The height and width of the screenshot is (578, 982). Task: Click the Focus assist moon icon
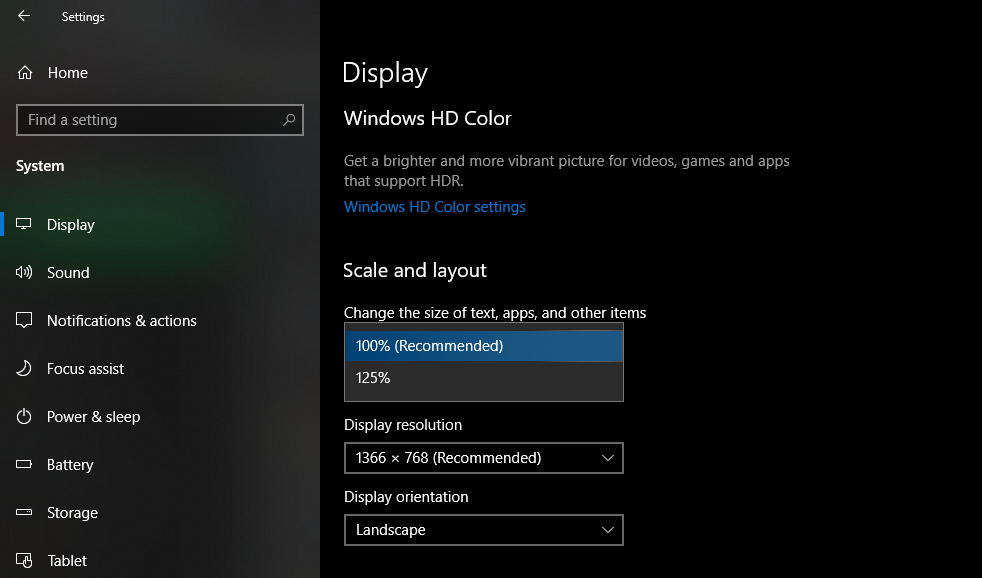click(24, 368)
